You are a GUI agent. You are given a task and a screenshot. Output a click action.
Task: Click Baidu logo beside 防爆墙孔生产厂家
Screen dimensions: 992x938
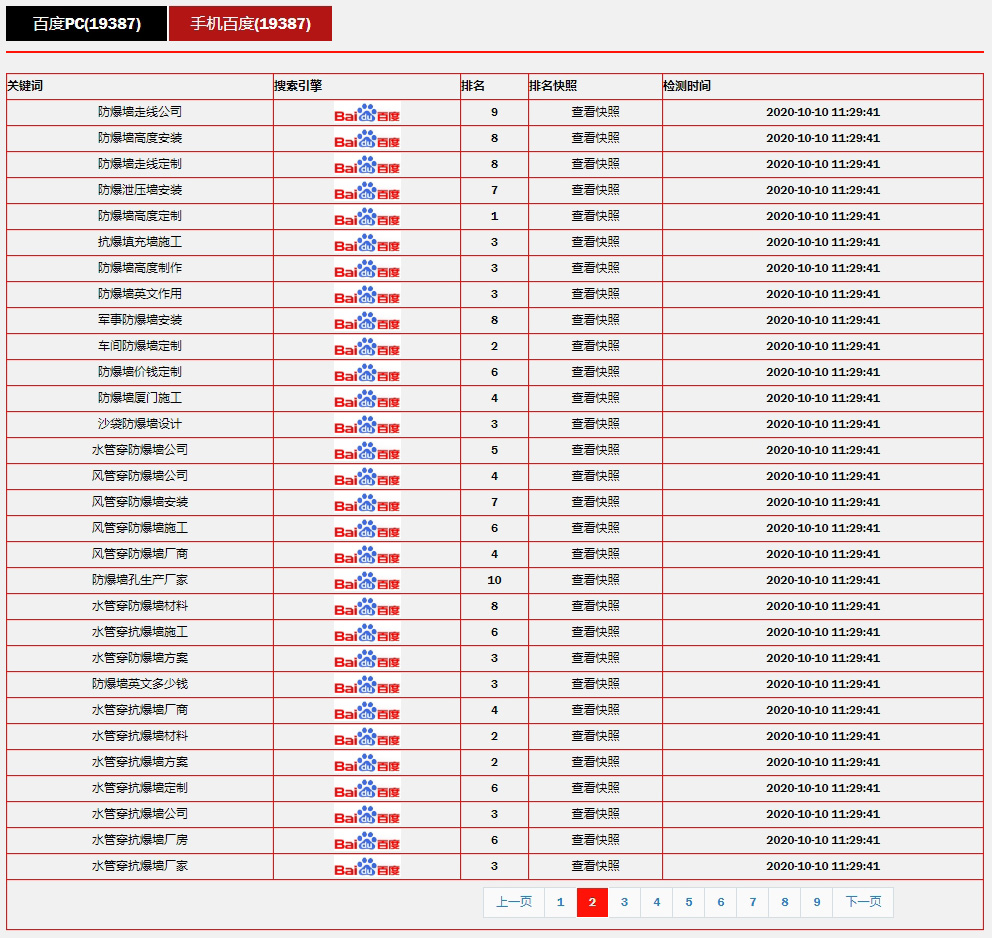pos(367,581)
